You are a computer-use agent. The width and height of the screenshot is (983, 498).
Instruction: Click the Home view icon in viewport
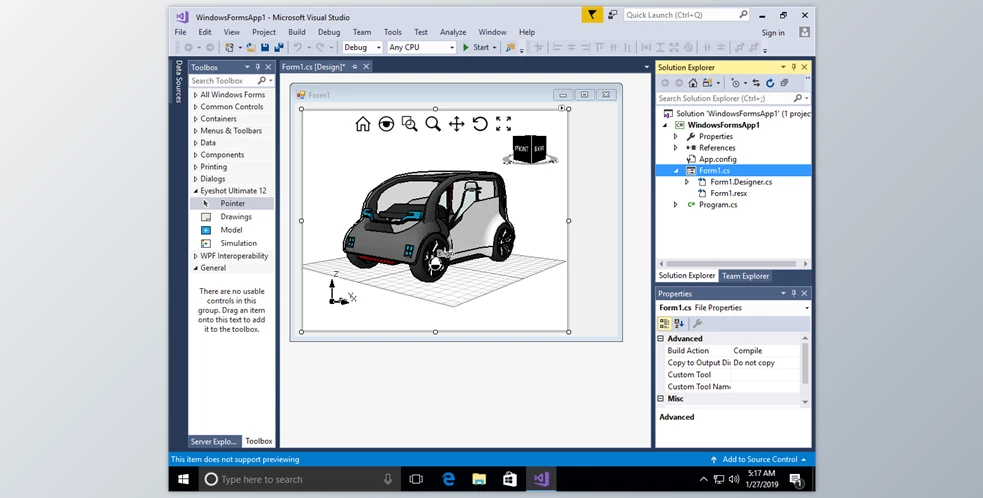[362, 124]
